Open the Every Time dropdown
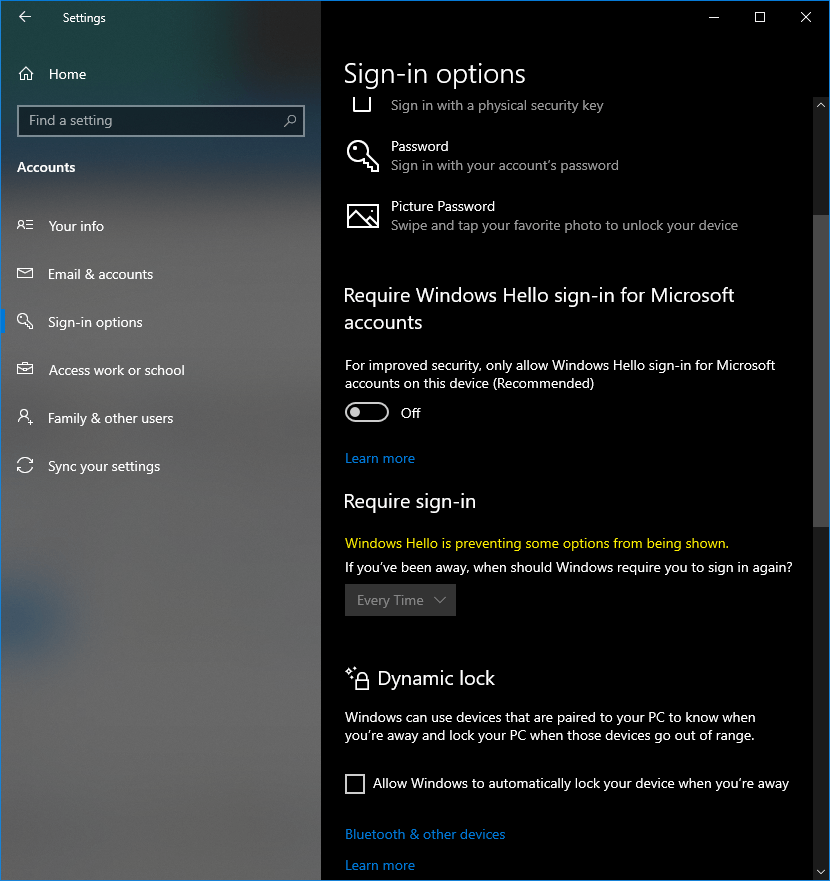Viewport: 830px width, 881px height. click(400, 600)
